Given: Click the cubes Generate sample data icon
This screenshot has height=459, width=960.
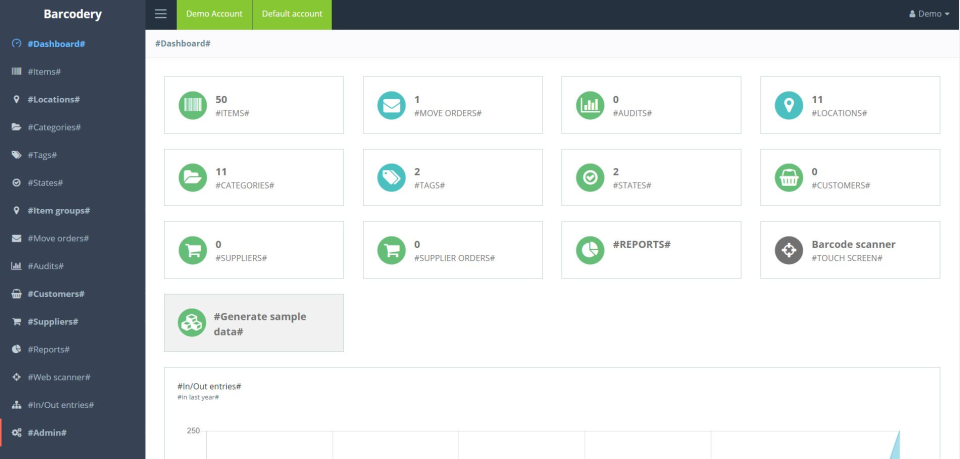Looking at the screenshot, I should pyautogui.click(x=192, y=323).
